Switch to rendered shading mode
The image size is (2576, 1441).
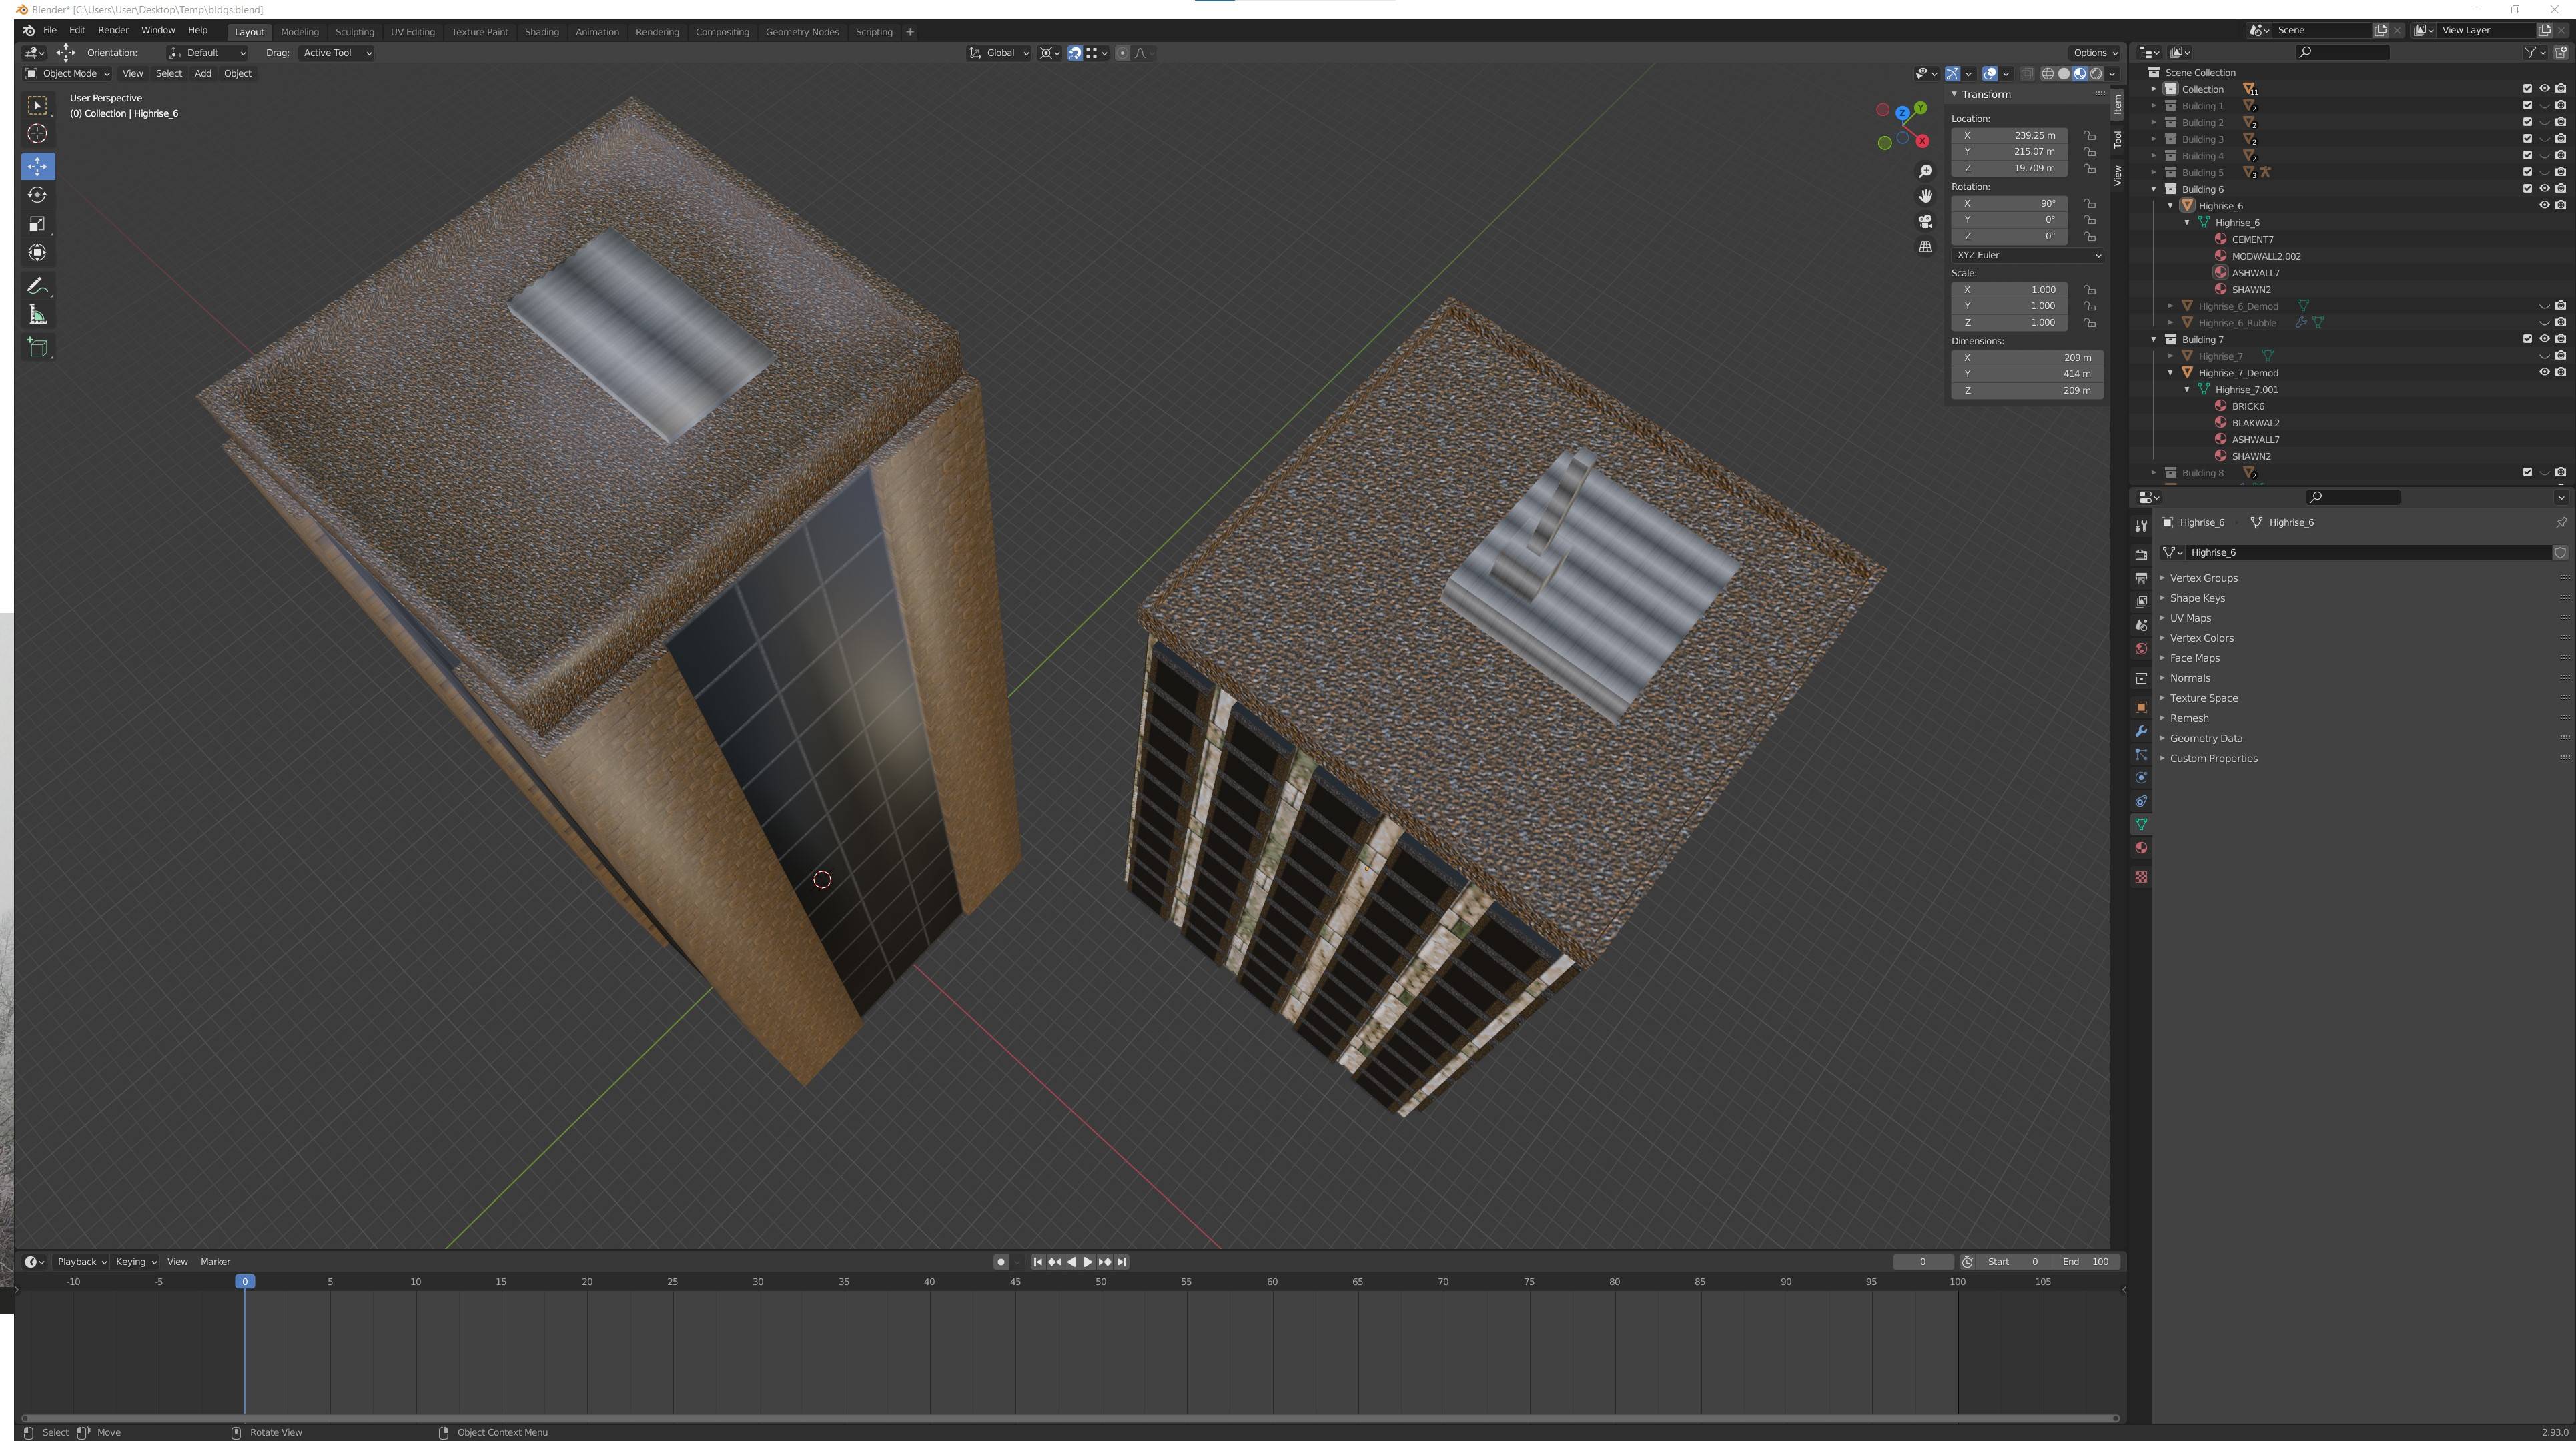[x=2096, y=74]
